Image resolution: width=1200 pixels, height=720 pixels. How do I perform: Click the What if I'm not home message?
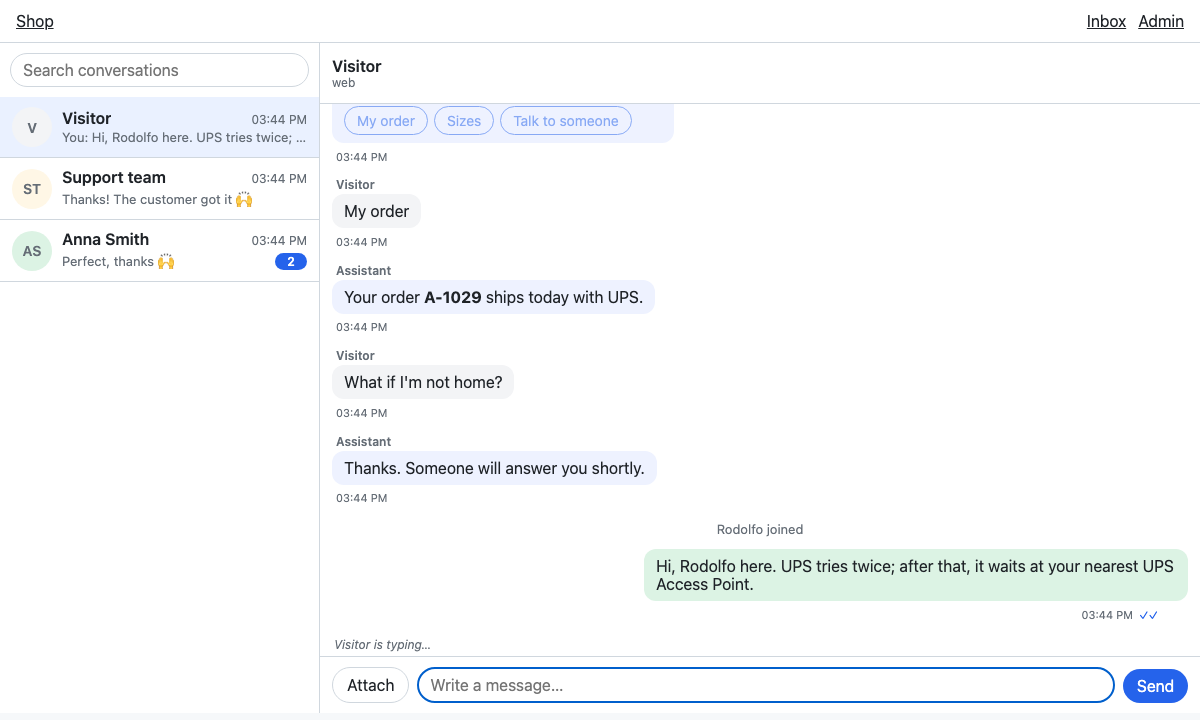tap(423, 382)
